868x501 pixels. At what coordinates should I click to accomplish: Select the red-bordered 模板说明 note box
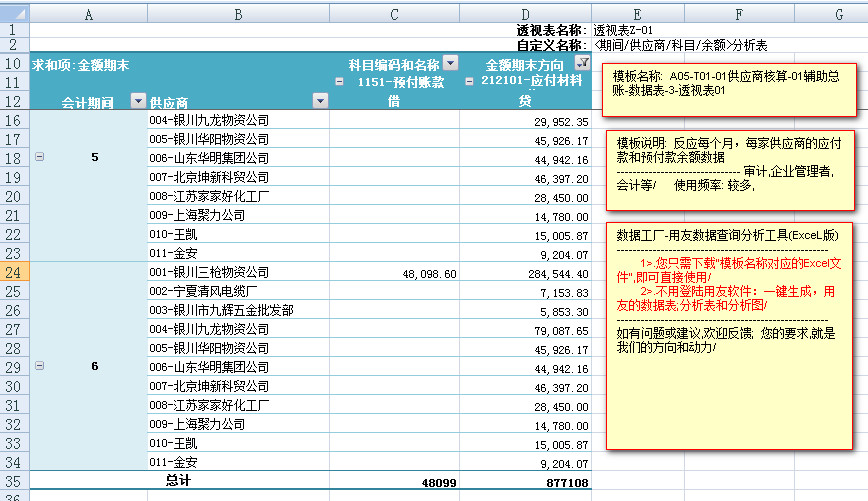(728, 168)
